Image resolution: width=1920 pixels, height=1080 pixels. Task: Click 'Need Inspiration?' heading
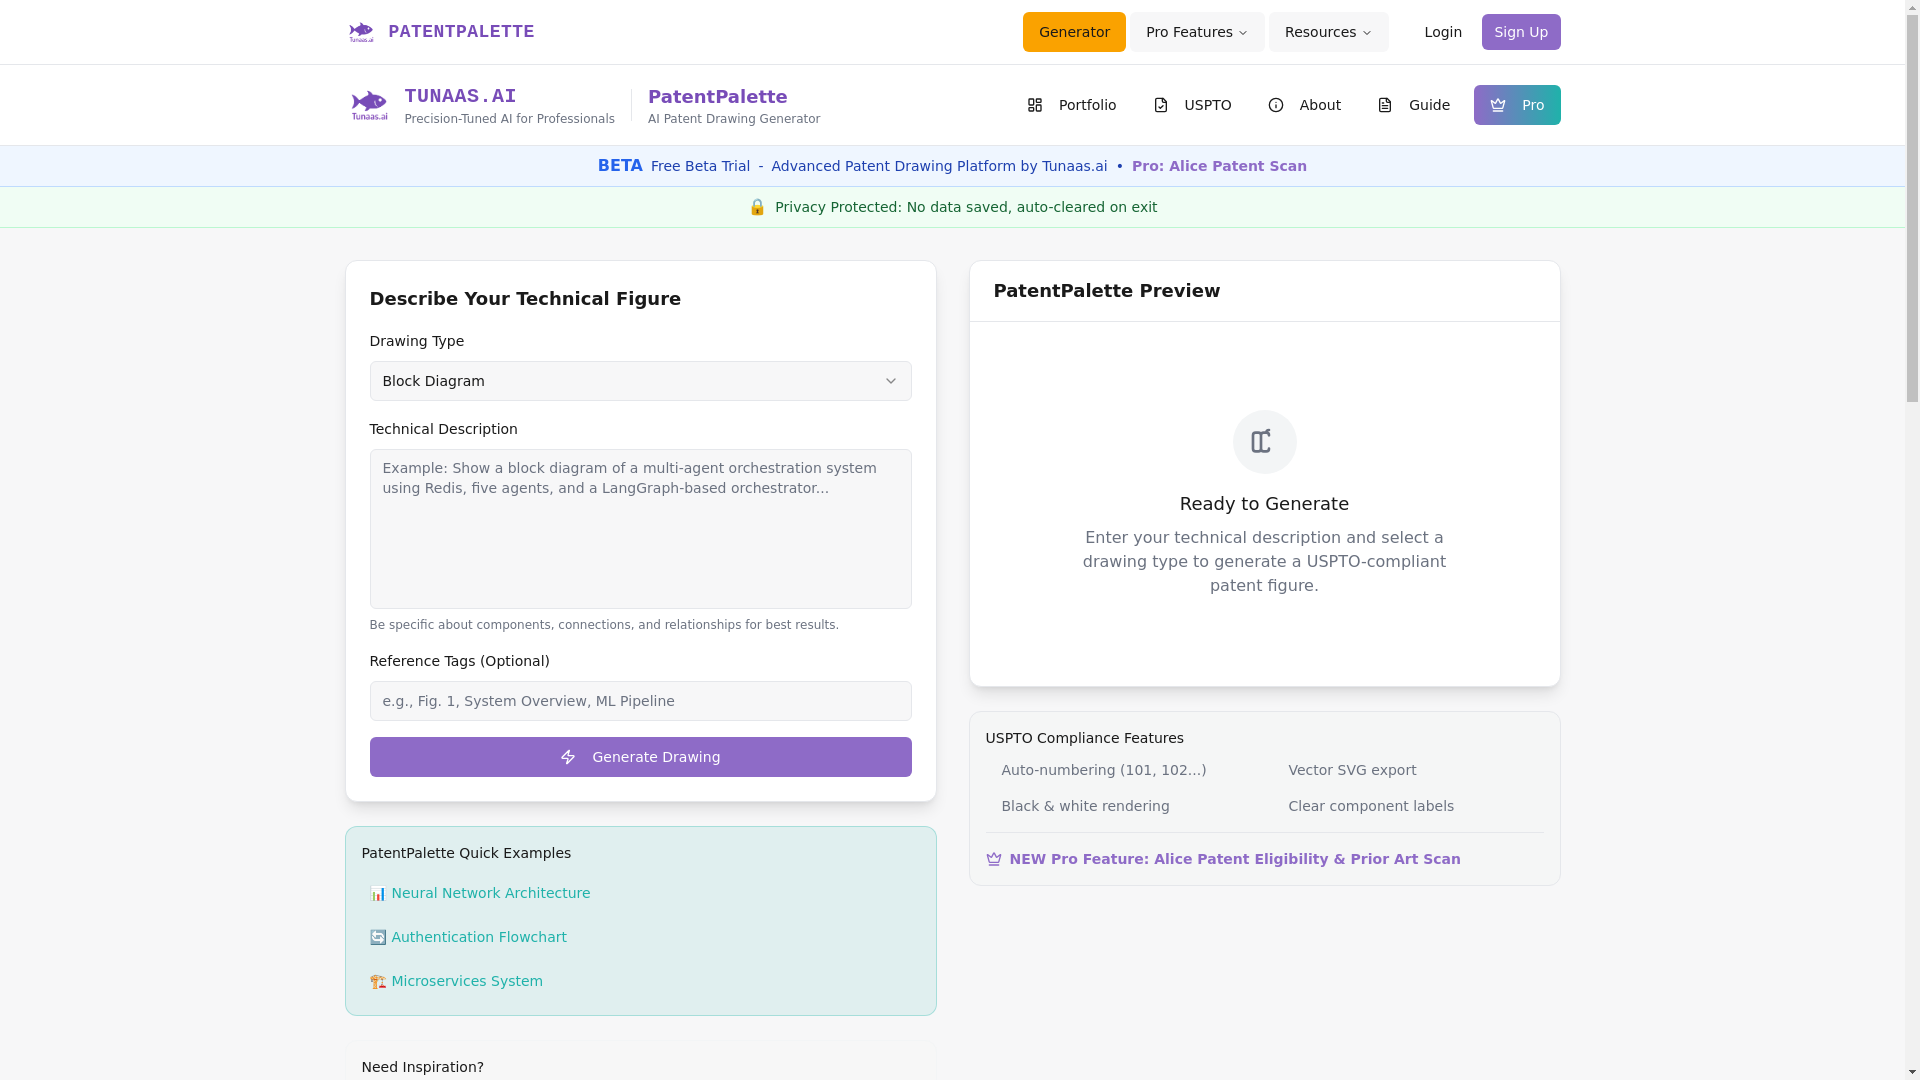(423, 1067)
